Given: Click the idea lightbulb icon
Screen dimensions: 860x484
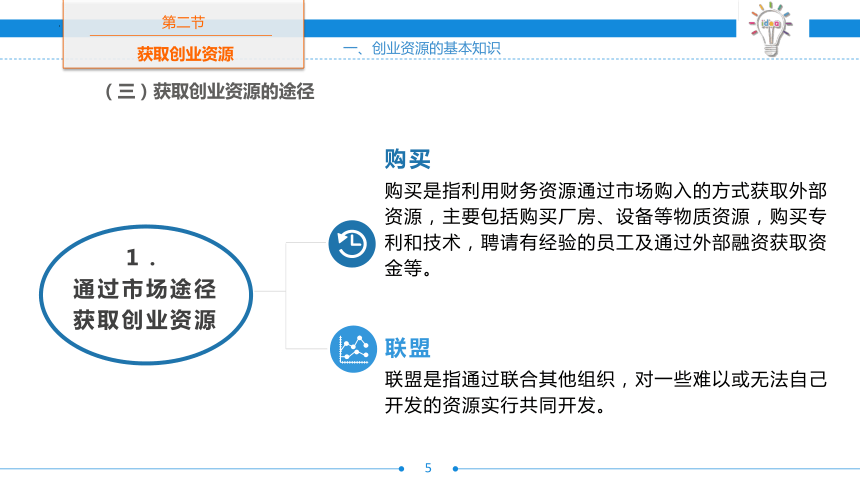Looking at the screenshot, I should point(771,29).
